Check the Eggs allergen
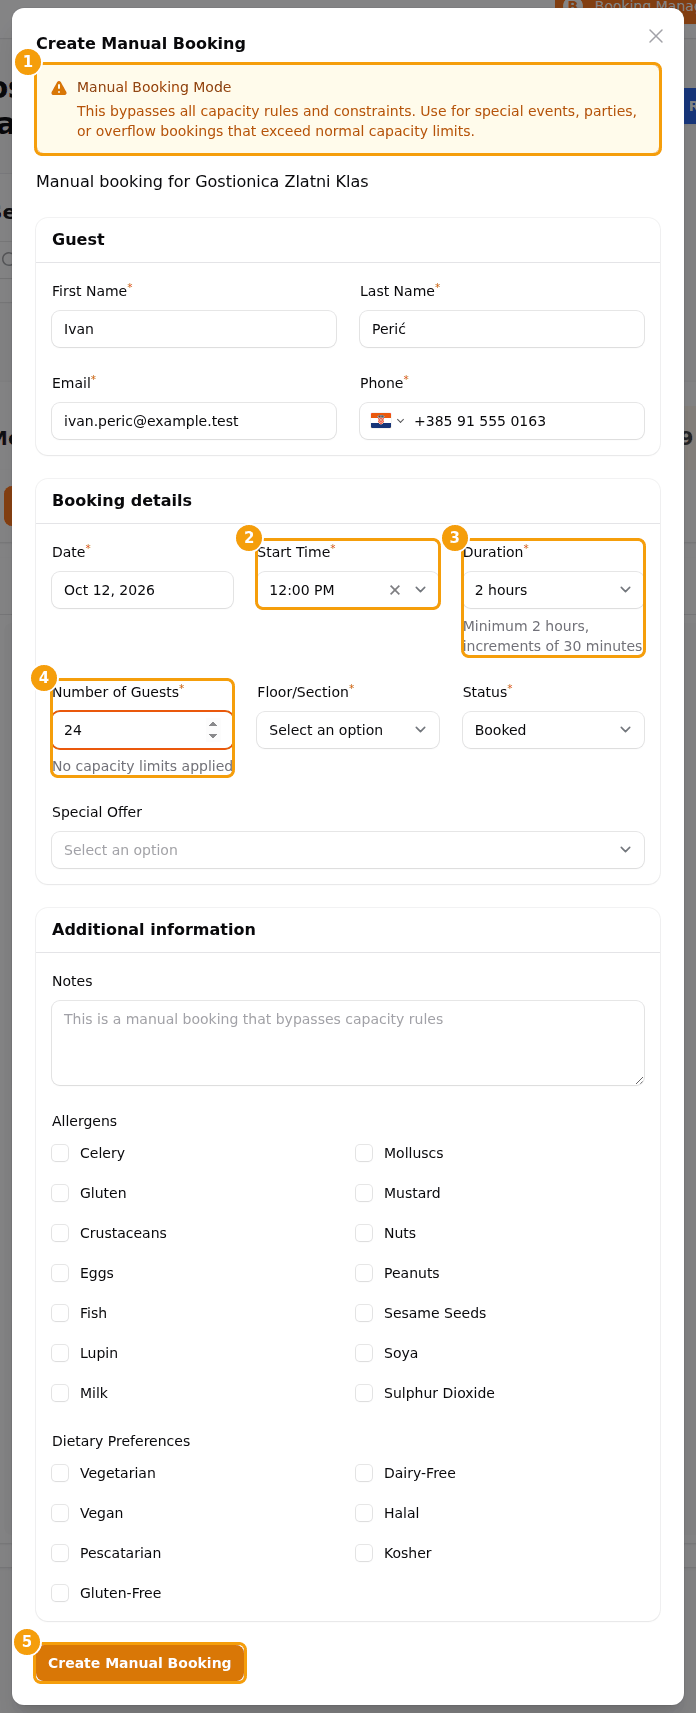 click(60, 1273)
